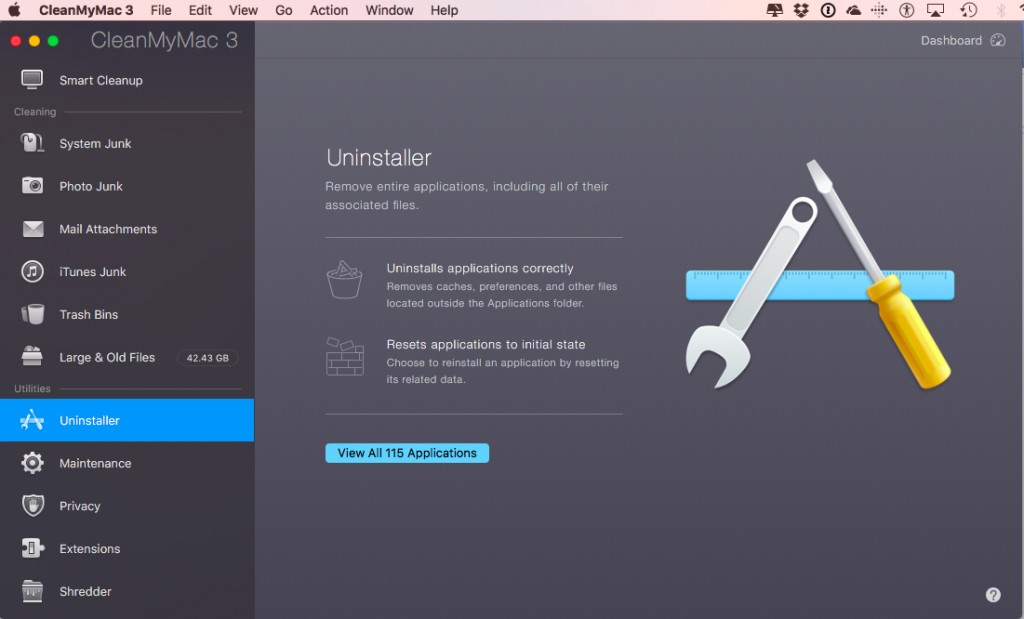Click the Uninstaller icon in the highlighted row
The height and width of the screenshot is (619, 1024).
tap(31, 420)
